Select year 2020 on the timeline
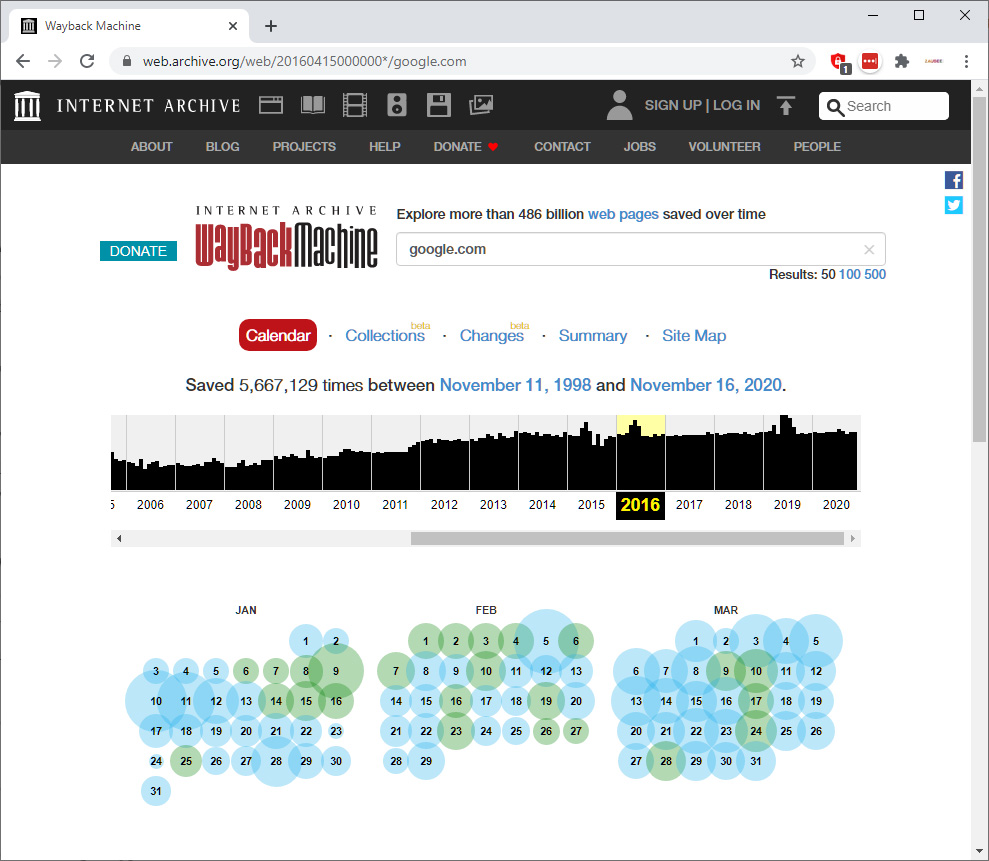Image resolution: width=989 pixels, height=861 pixels. tap(836, 505)
